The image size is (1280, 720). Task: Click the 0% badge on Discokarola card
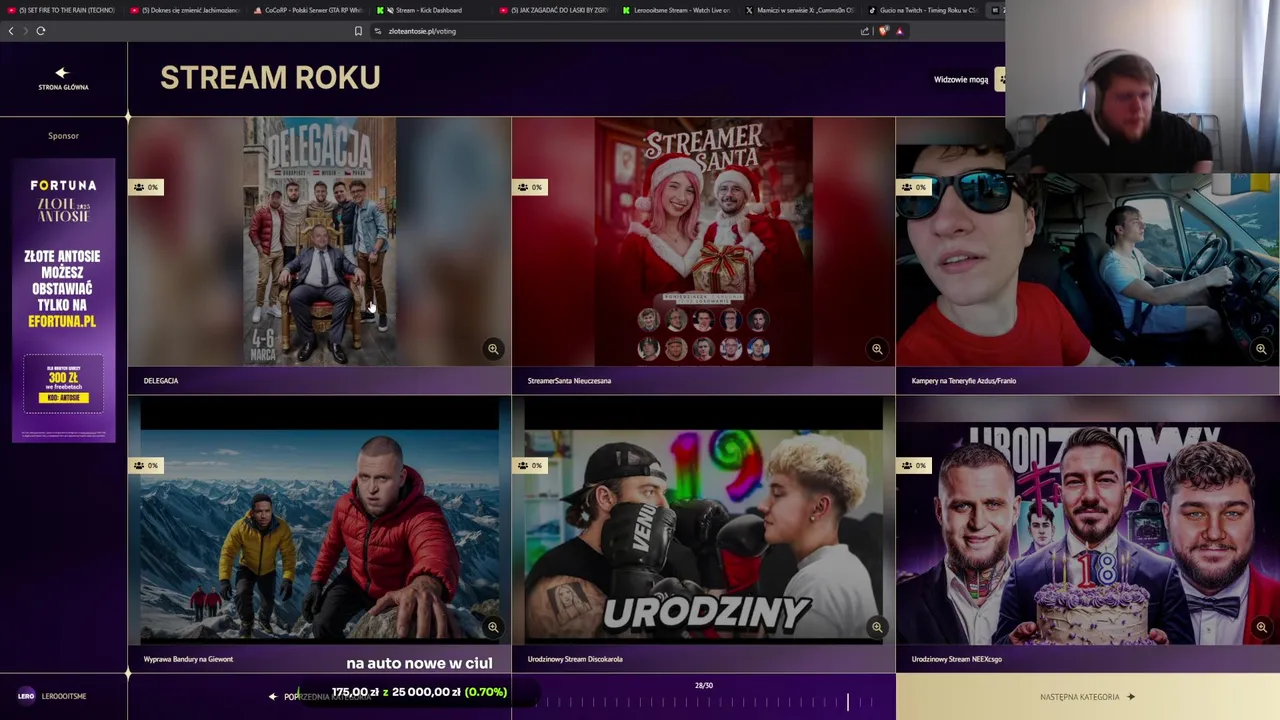click(530, 465)
